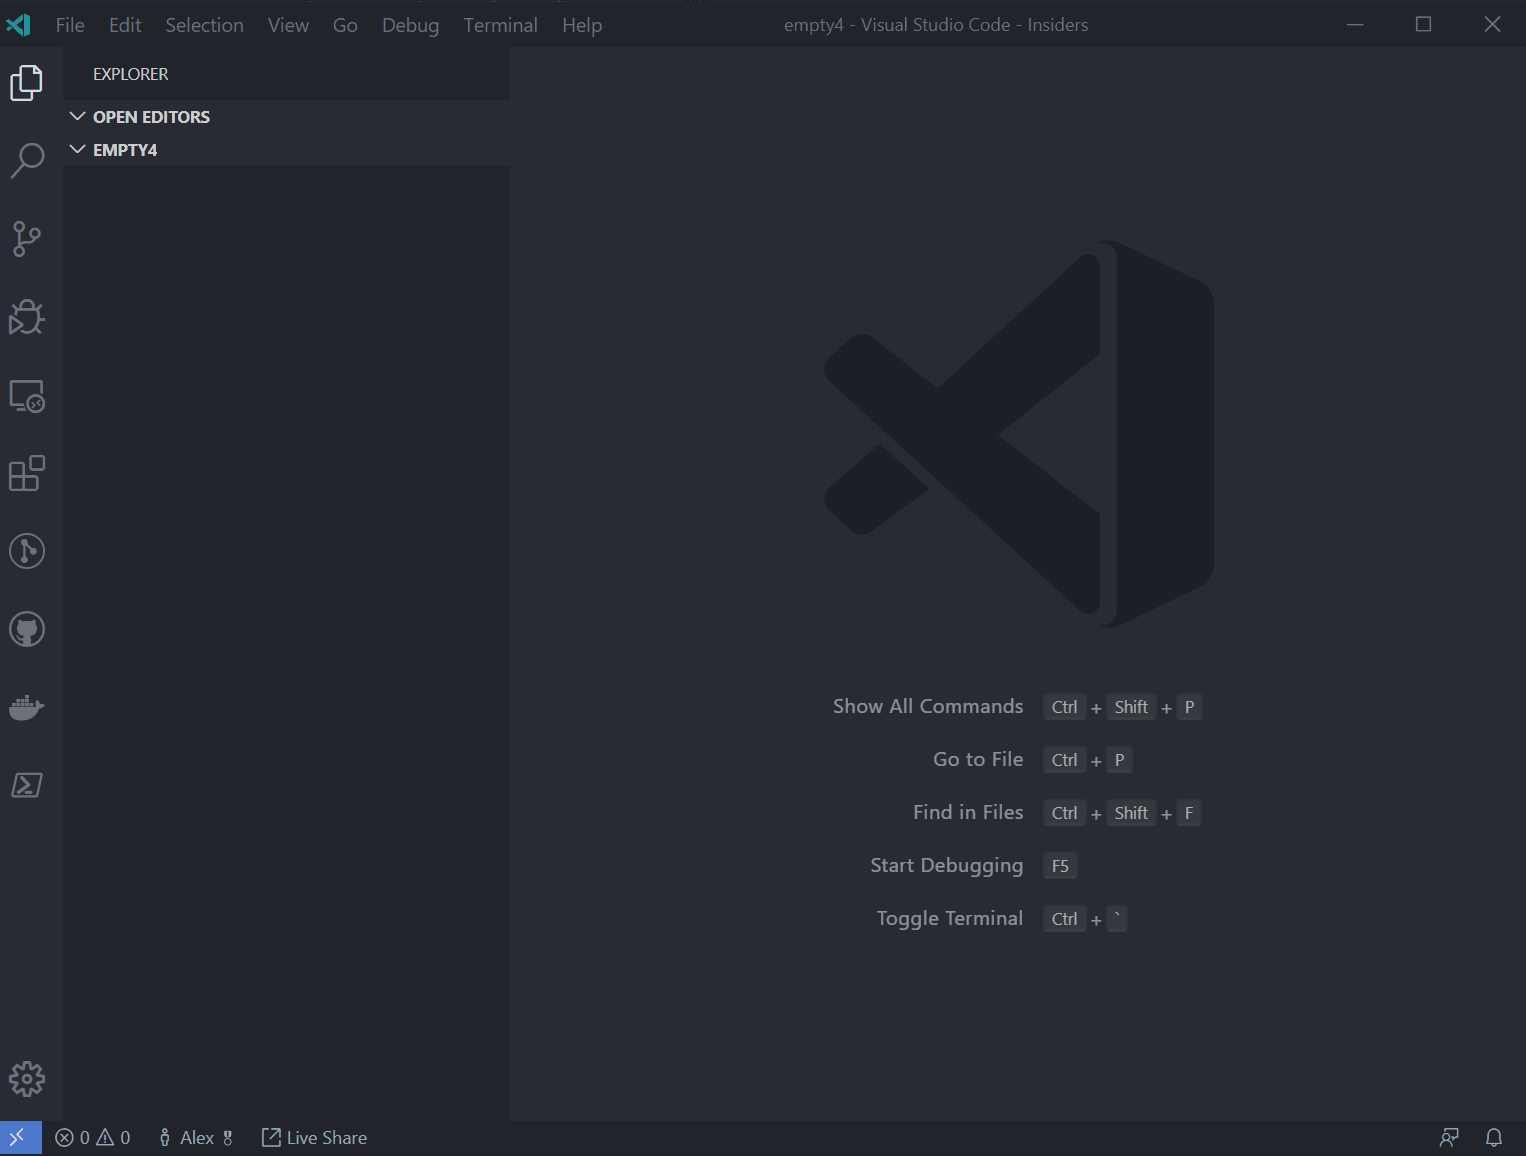Open the Debug menu
Viewport: 1526px width, 1156px height.
tap(410, 25)
